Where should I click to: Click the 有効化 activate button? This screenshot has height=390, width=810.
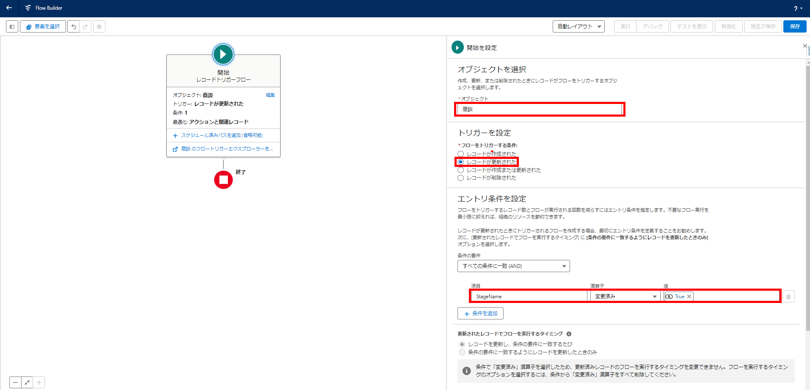click(728, 26)
